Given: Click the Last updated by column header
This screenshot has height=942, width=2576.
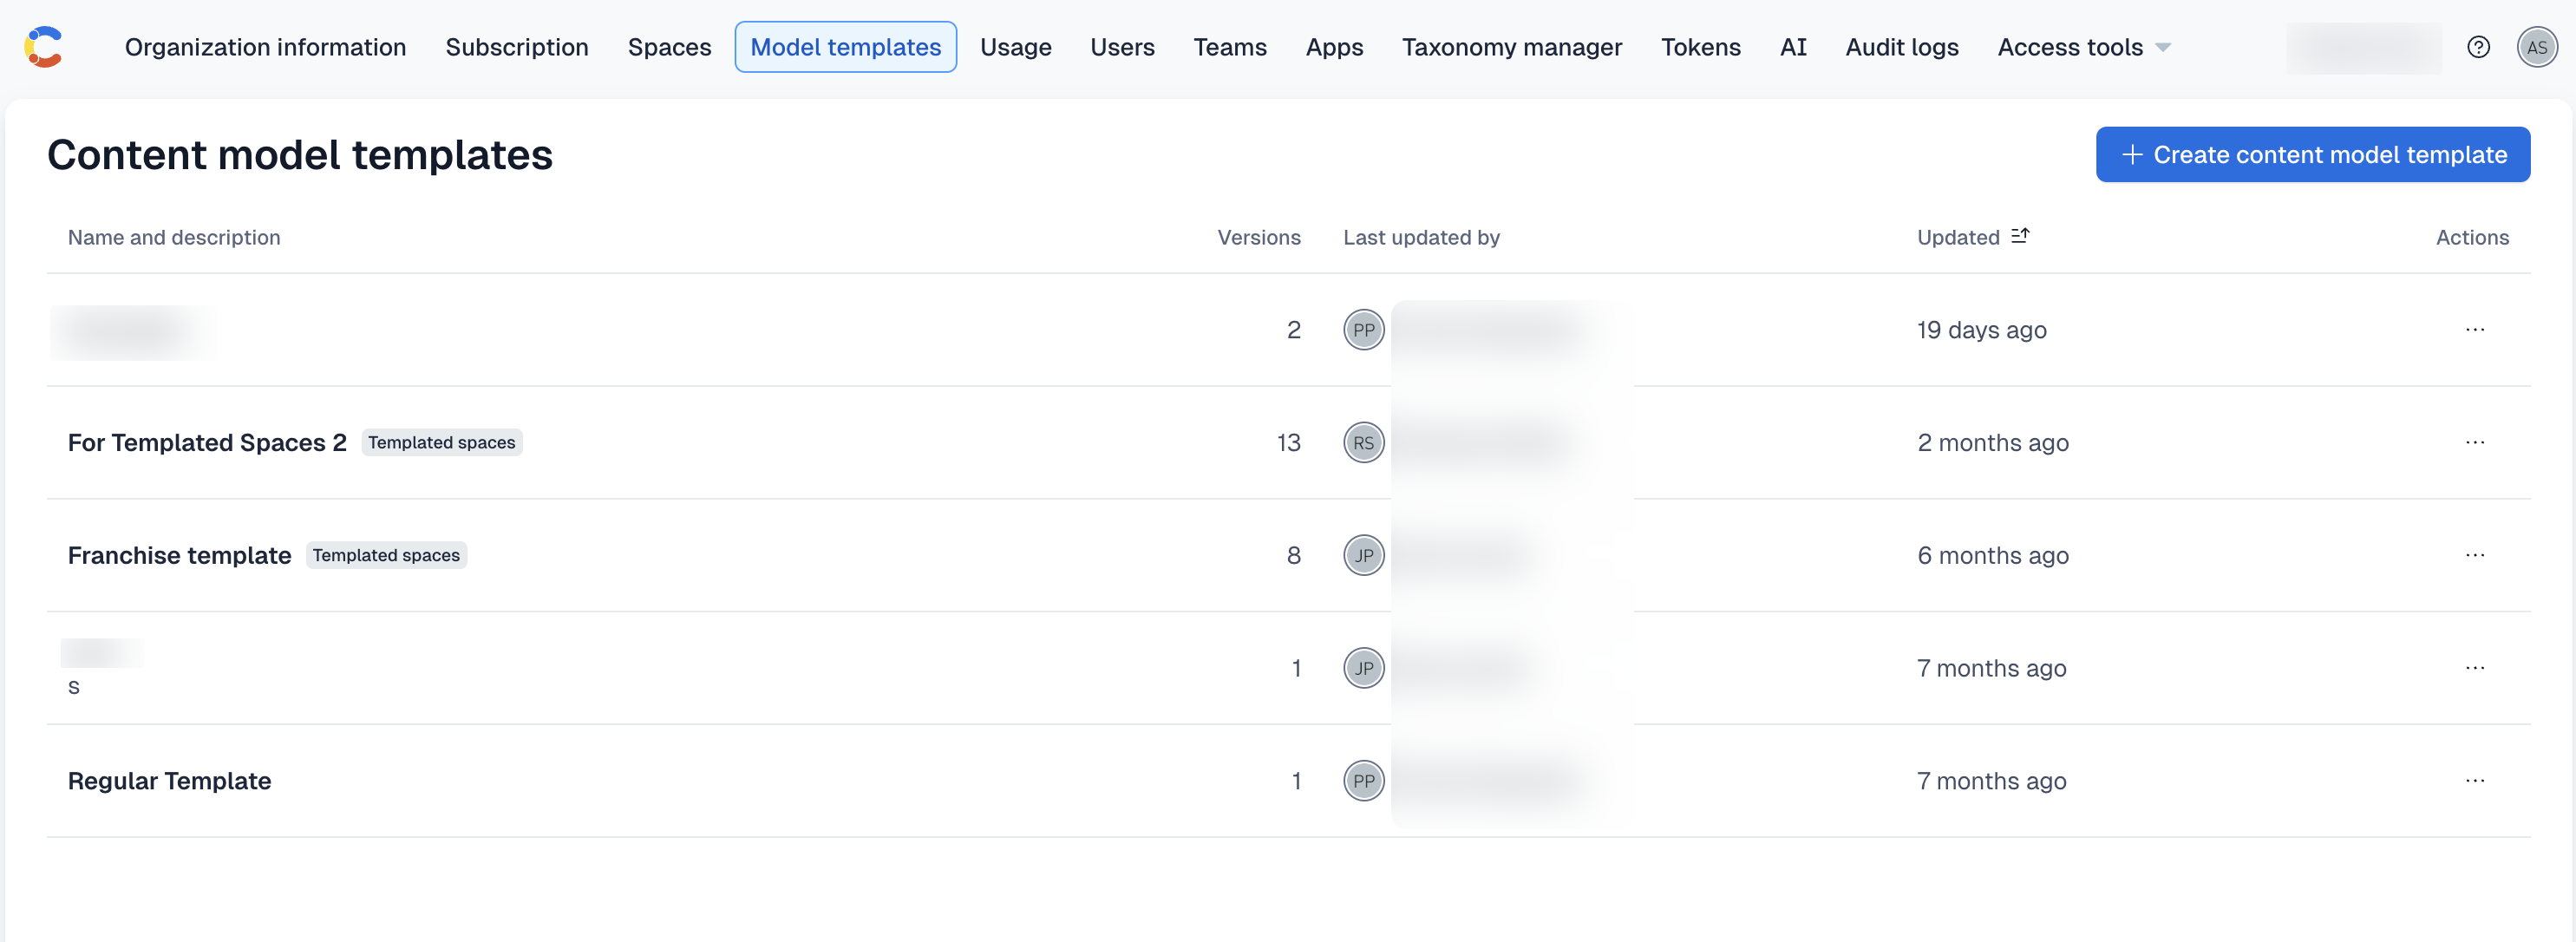Looking at the screenshot, I should tap(1420, 237).
